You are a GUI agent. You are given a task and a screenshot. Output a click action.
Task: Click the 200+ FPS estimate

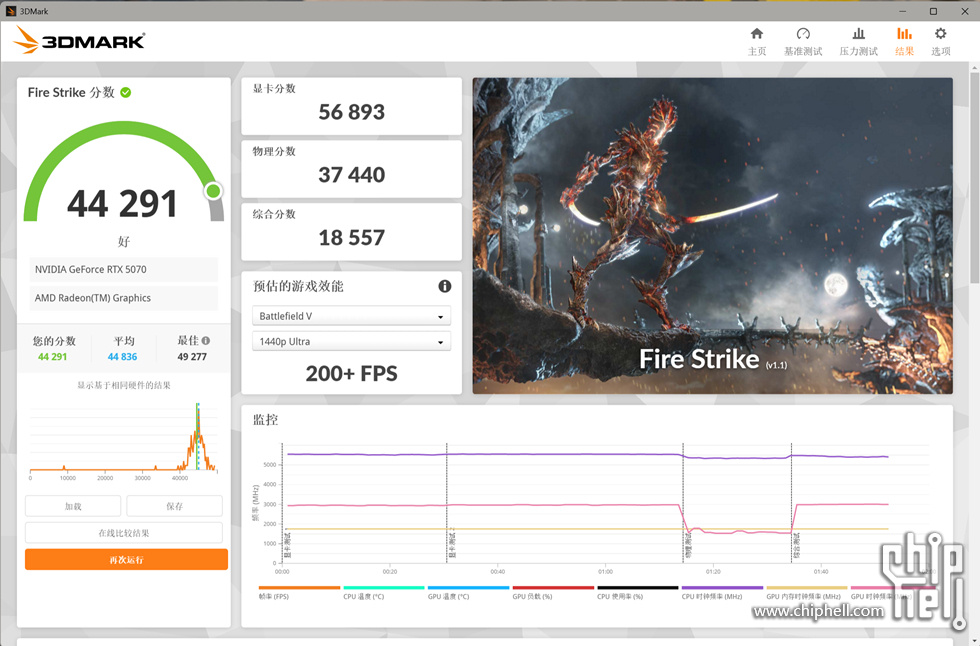[351, 374]
